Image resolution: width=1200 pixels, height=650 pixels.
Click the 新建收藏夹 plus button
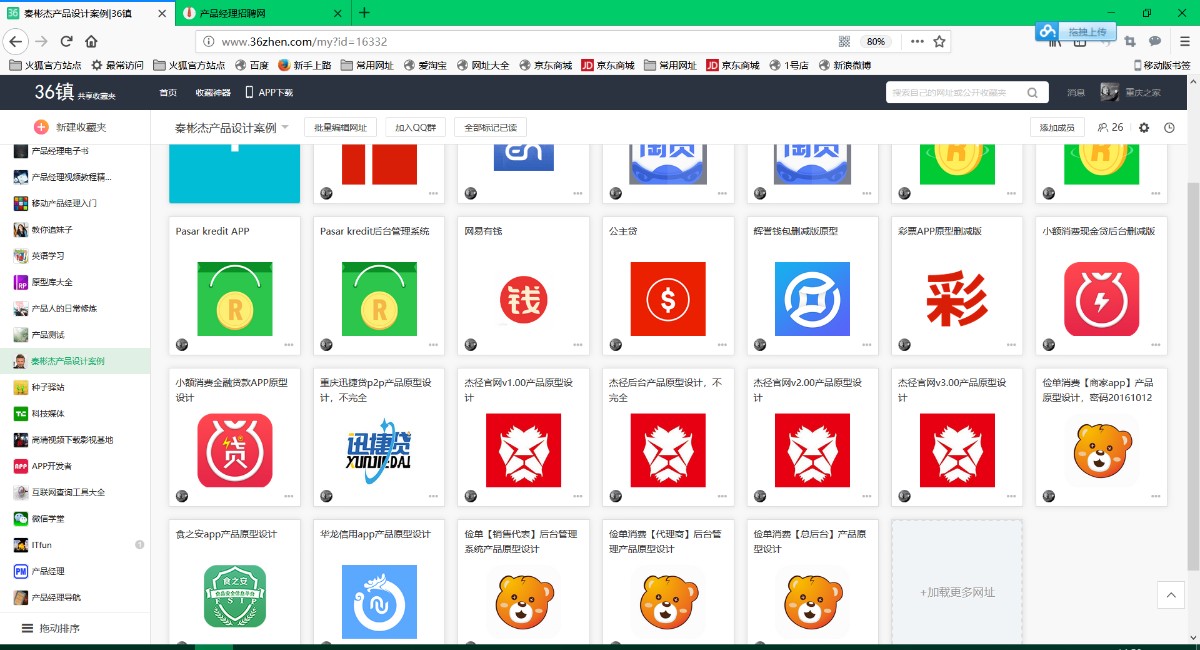point(41,127)
